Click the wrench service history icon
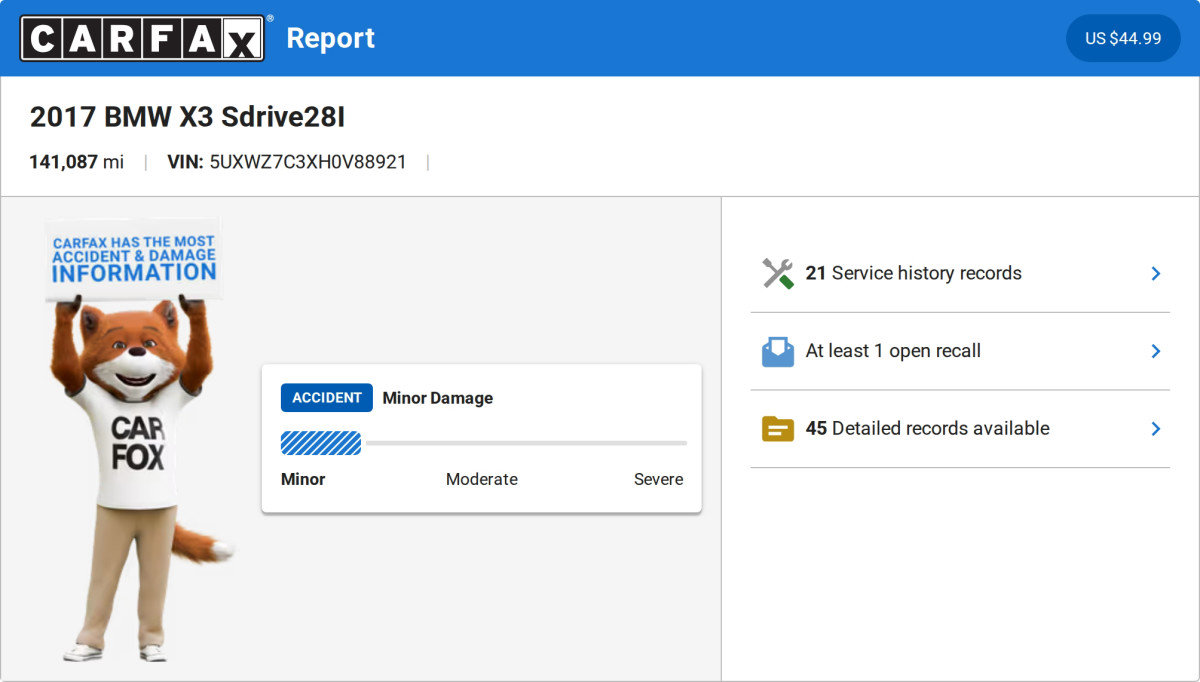Screen dimensions: 1200x682 click(x=777, y=273)
